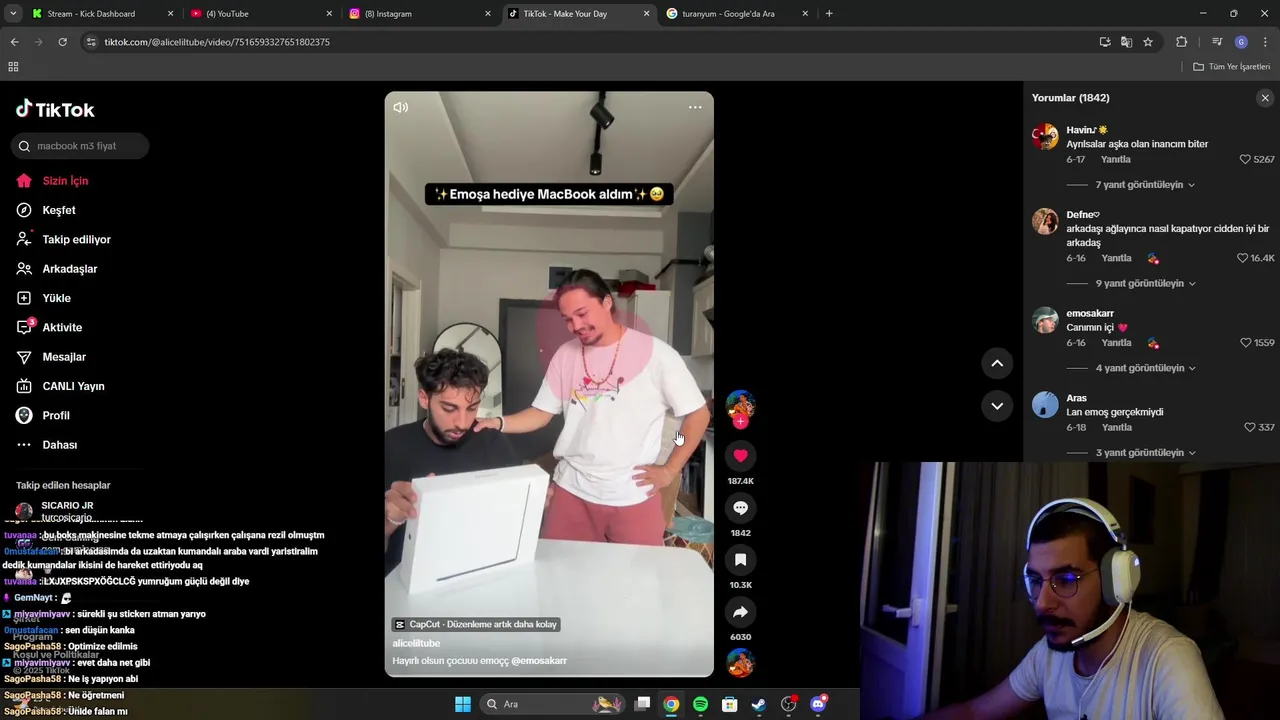Like Aras's comment
This screenshot has width=1280, height=720.
point(1249,427)
